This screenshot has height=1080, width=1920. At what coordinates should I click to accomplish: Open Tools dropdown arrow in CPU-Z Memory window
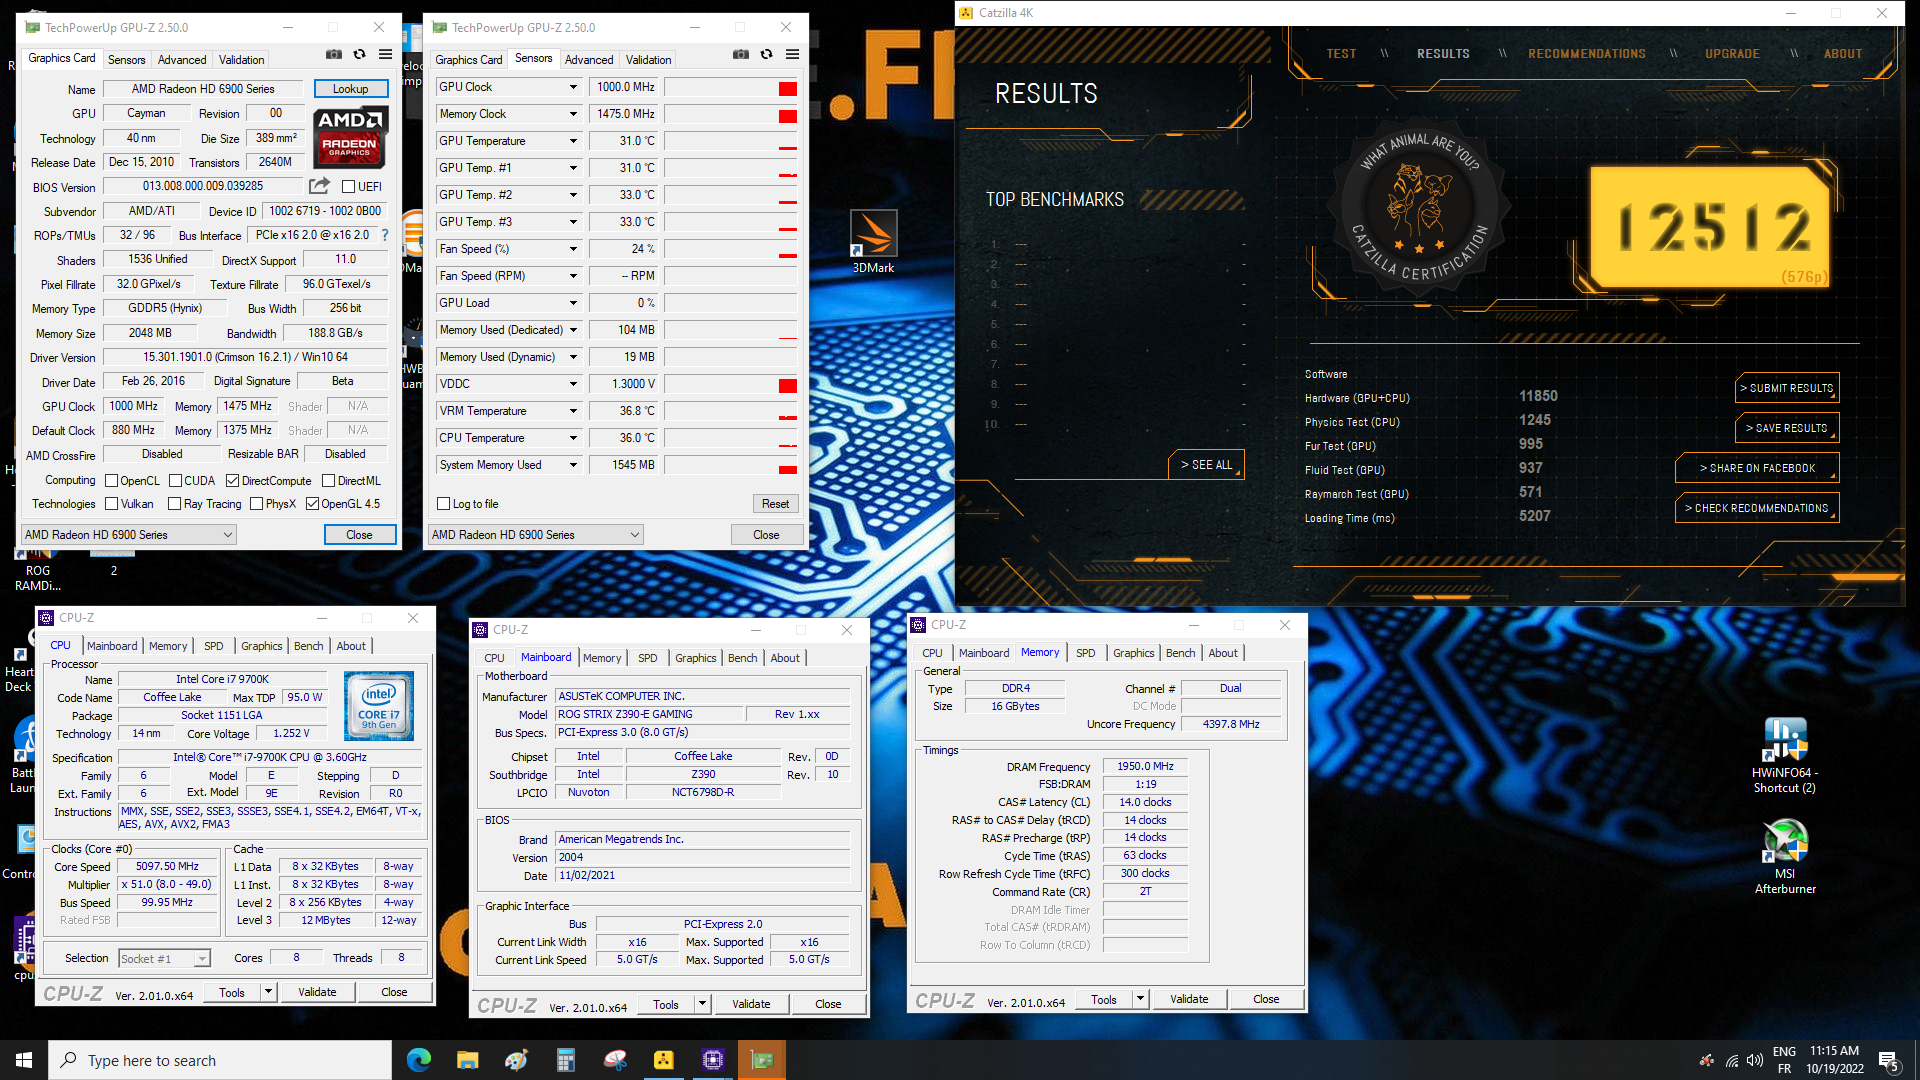coord(1140,999)
